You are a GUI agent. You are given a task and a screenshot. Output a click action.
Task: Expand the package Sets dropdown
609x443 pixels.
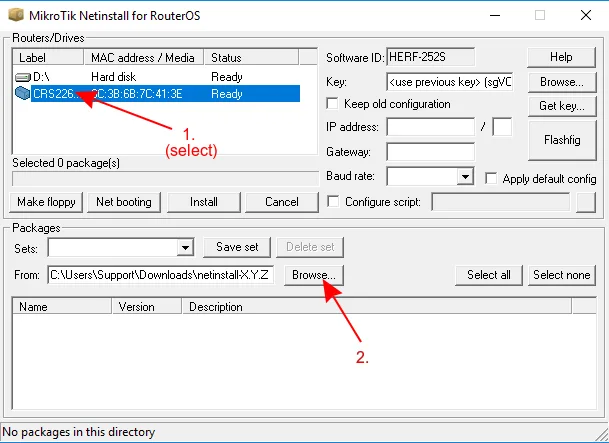point(184,247)
